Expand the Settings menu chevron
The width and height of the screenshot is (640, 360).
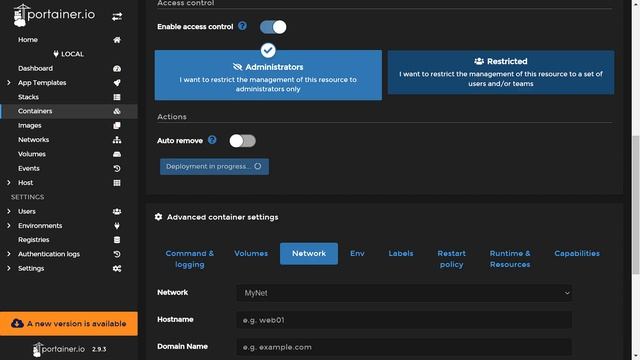click(9, 269)
